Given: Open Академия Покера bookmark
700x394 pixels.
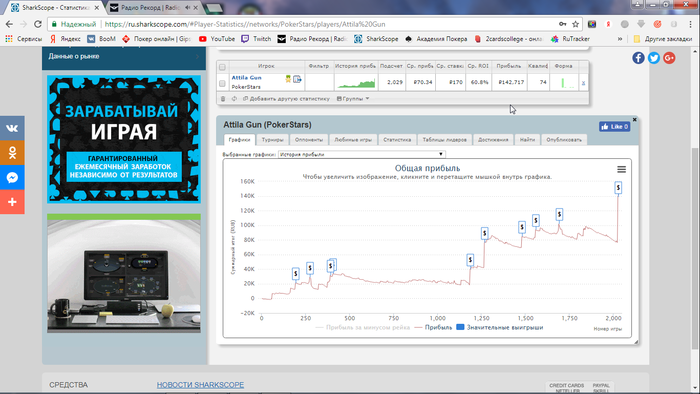Looking at the screenshot, I should pyautogui.click(x=436, y=39).
